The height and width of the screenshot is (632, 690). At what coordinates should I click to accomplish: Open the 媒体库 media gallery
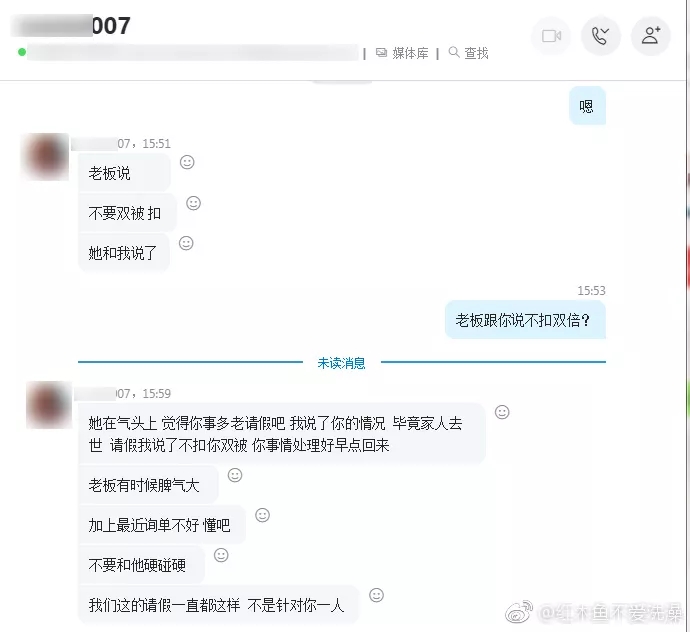(x=402, y=53)
